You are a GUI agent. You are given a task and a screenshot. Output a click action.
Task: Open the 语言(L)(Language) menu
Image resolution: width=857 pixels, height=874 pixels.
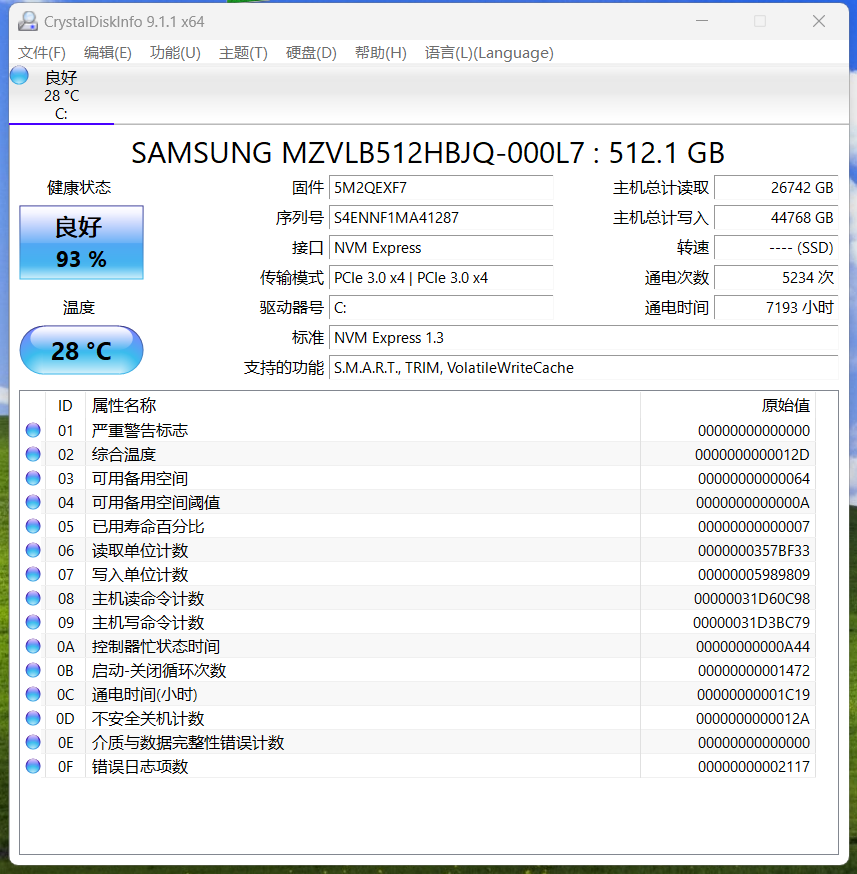point(488,53)
